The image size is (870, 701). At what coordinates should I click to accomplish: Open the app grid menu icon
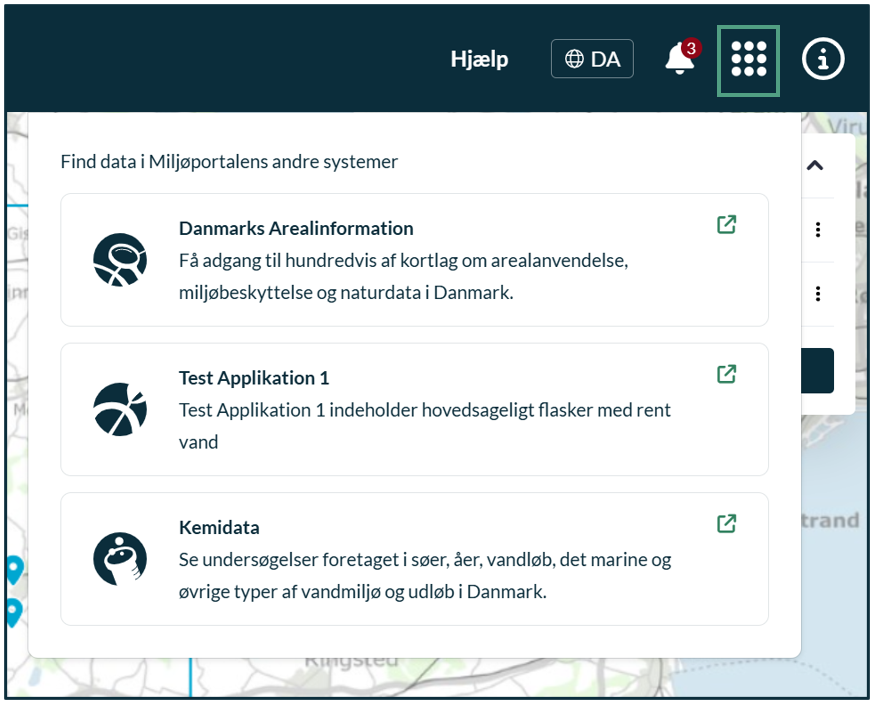[x=748, y=60]
